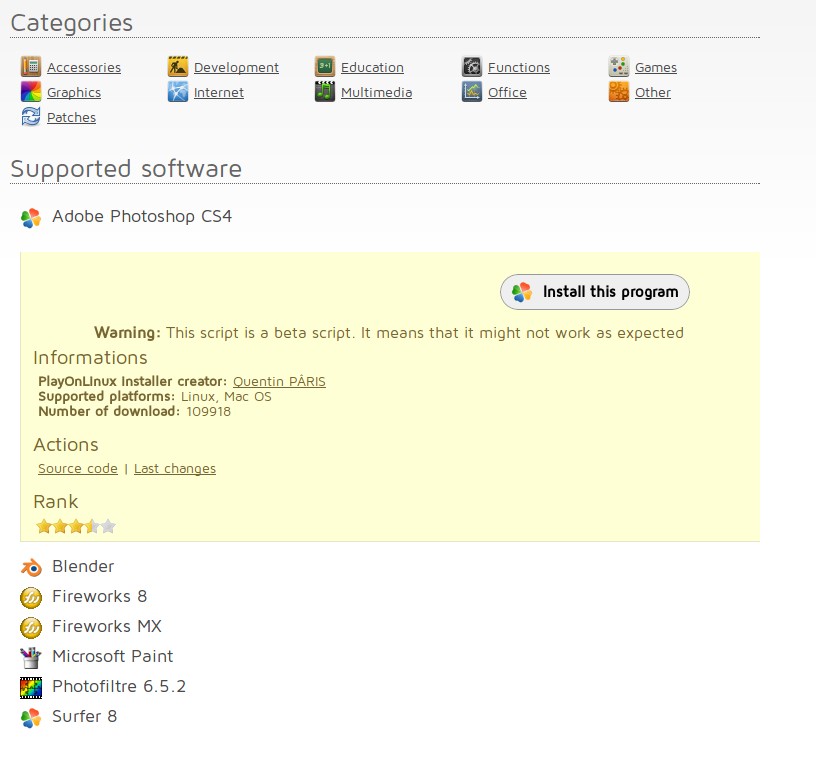Open the Accessories category link
Image resolution: width=816 pixels, height=765 pixels.
84,68
